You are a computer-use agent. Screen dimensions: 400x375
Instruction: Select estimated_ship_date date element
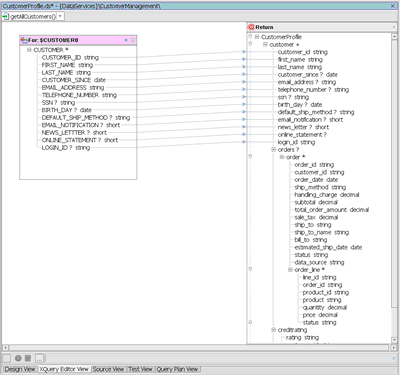pyautogui.click(x=328, y=247)
